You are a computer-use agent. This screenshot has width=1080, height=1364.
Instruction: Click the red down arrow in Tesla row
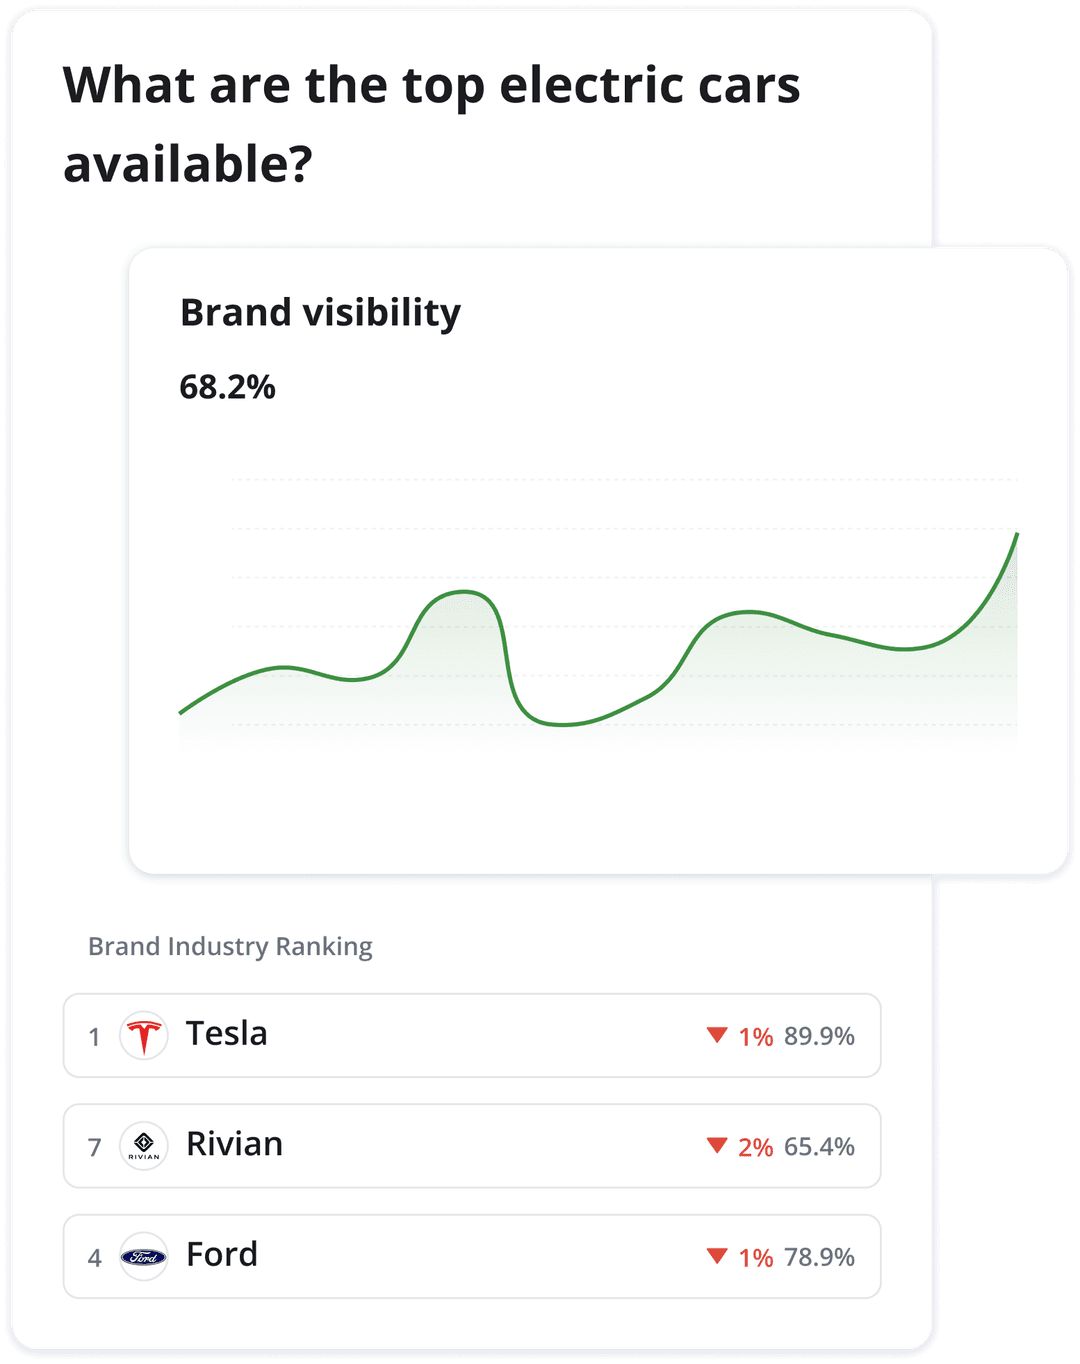click(716, 1035)
